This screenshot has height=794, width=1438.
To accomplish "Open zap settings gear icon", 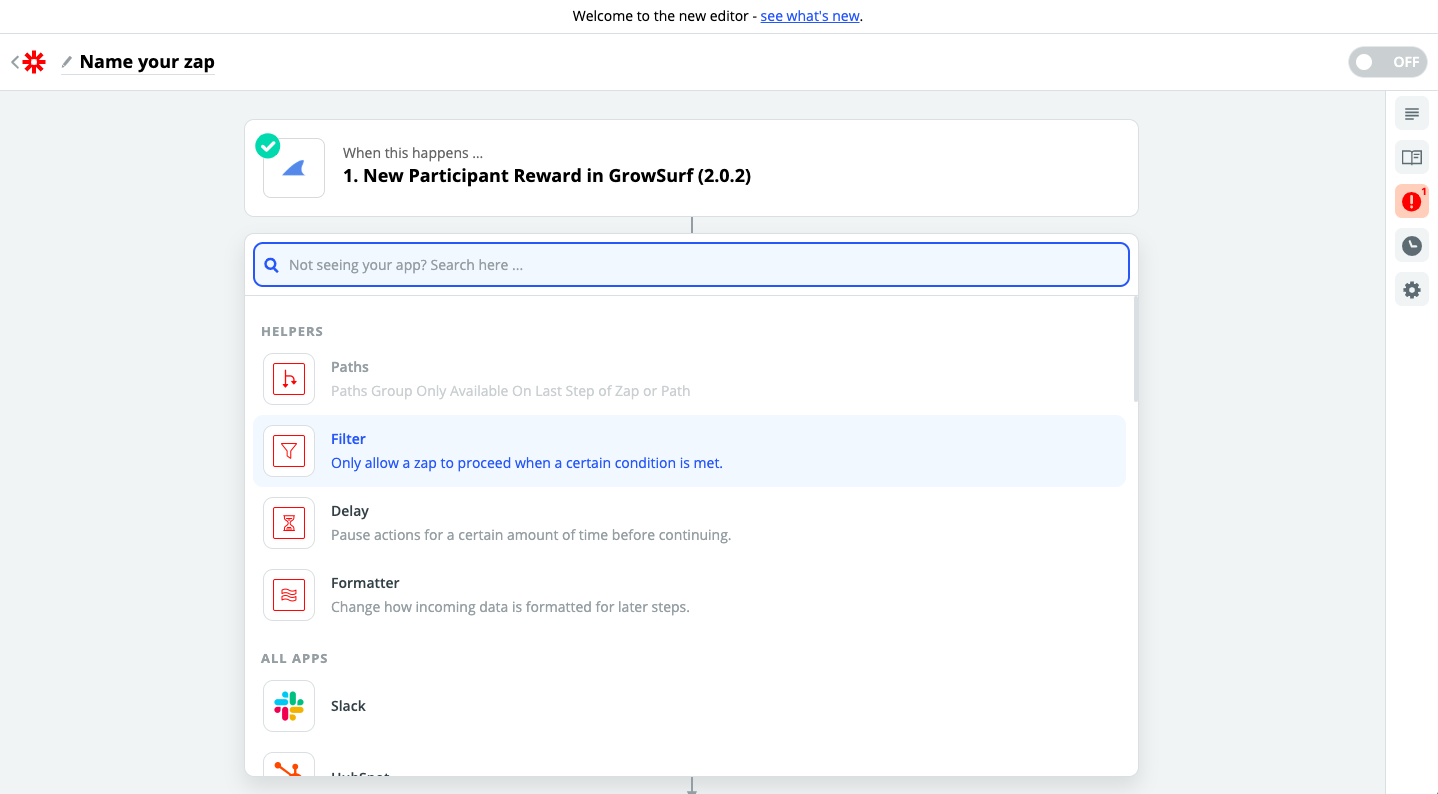I will coord(1412,290).
